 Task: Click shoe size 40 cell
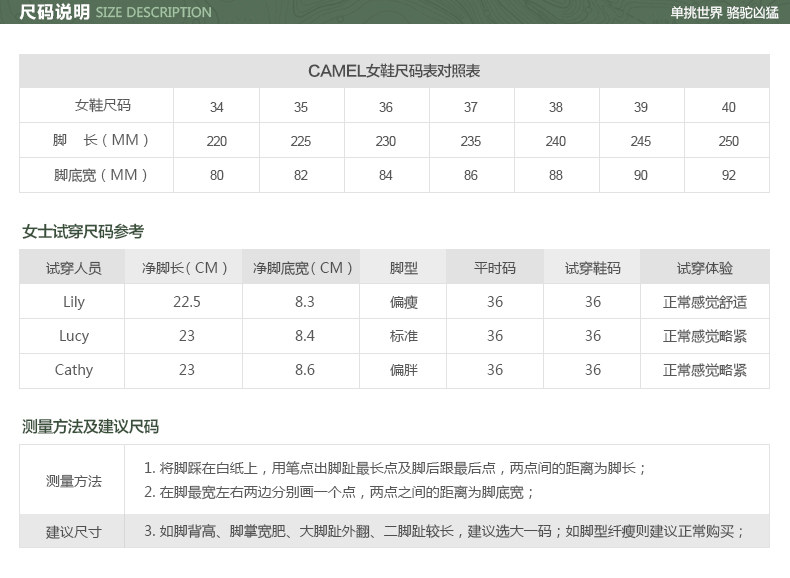[x=729, y=107]
